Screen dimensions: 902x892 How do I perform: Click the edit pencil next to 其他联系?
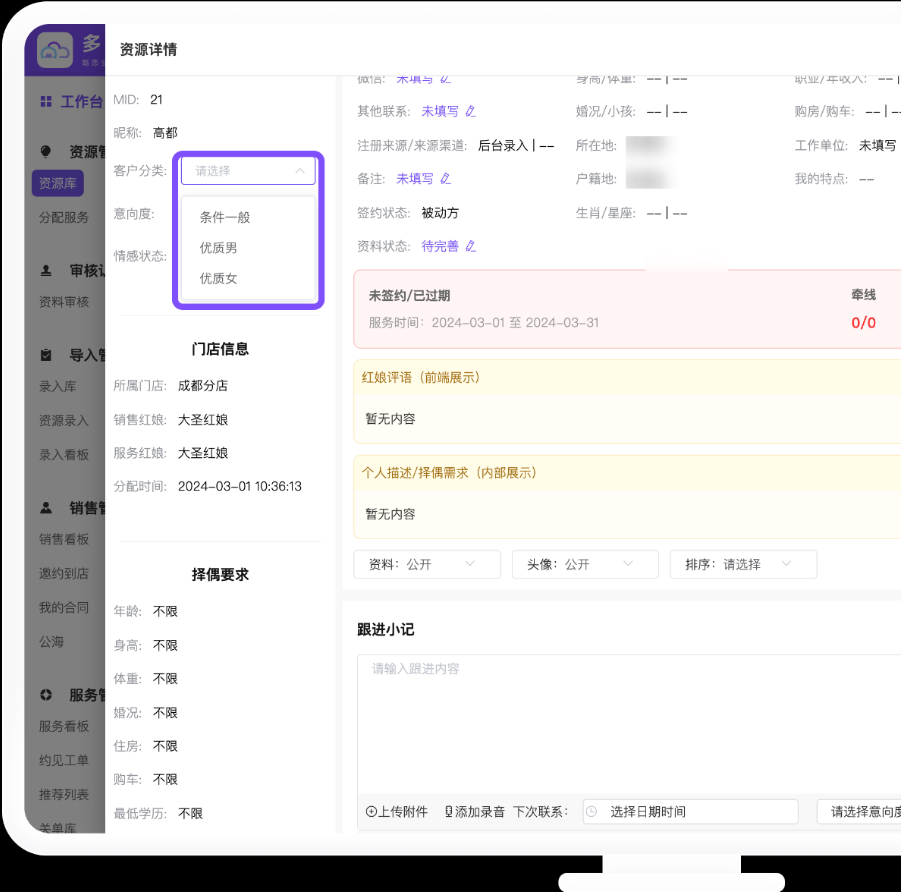[471, 112]
